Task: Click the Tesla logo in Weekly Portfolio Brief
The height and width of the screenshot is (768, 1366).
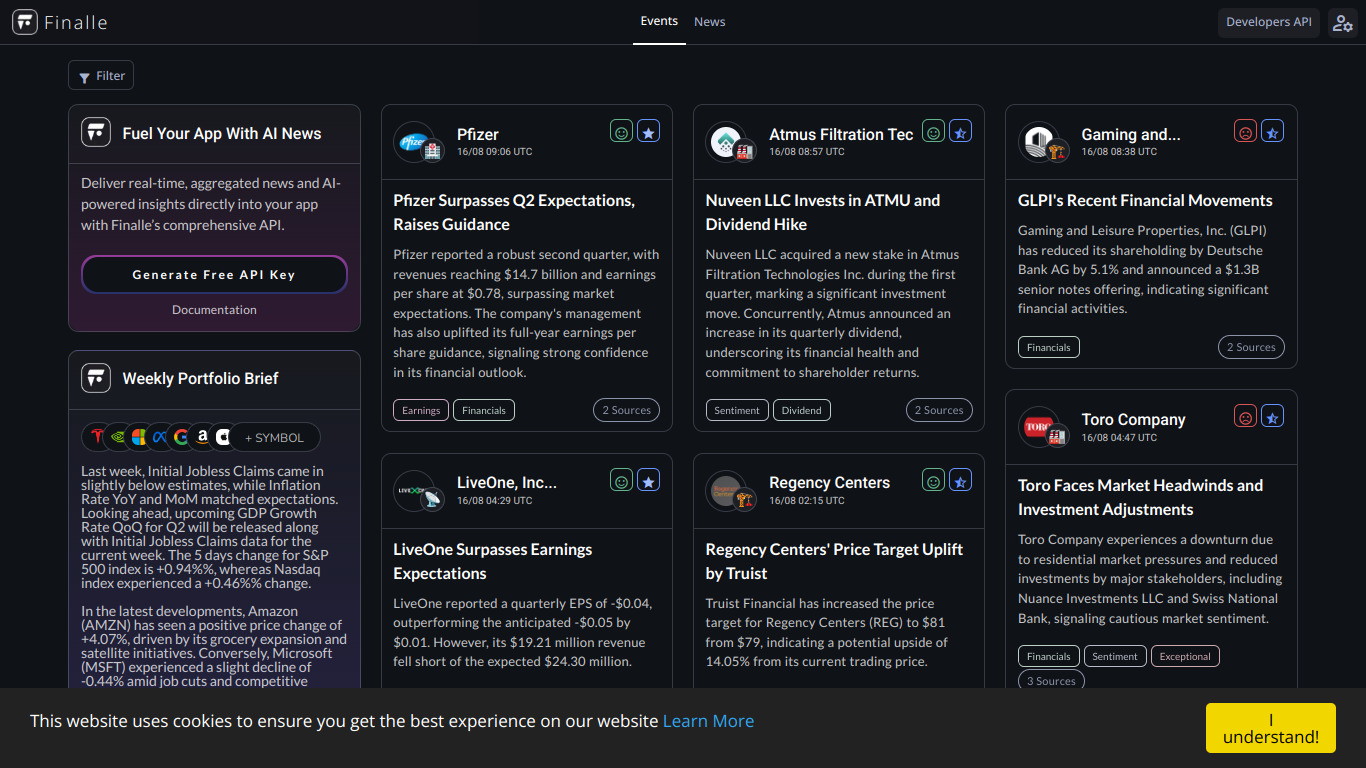Action: click(x=97, y=437)
